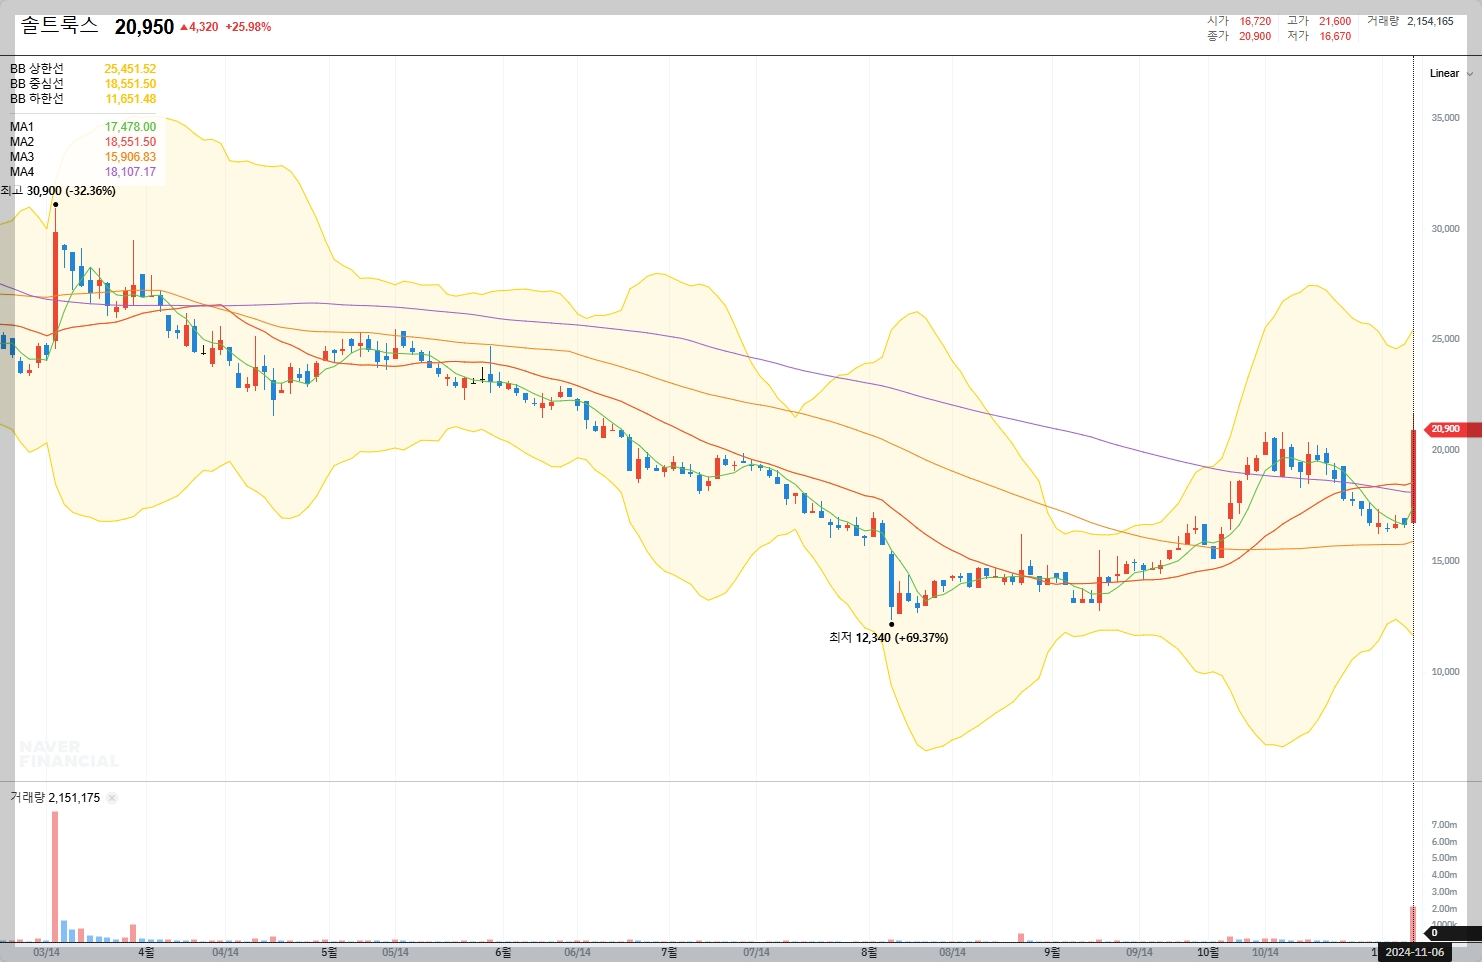Select the MA3 15,906.83 legend entry
The height and width of the screenshot is (962, 1482).
click(x=83, y=157)
